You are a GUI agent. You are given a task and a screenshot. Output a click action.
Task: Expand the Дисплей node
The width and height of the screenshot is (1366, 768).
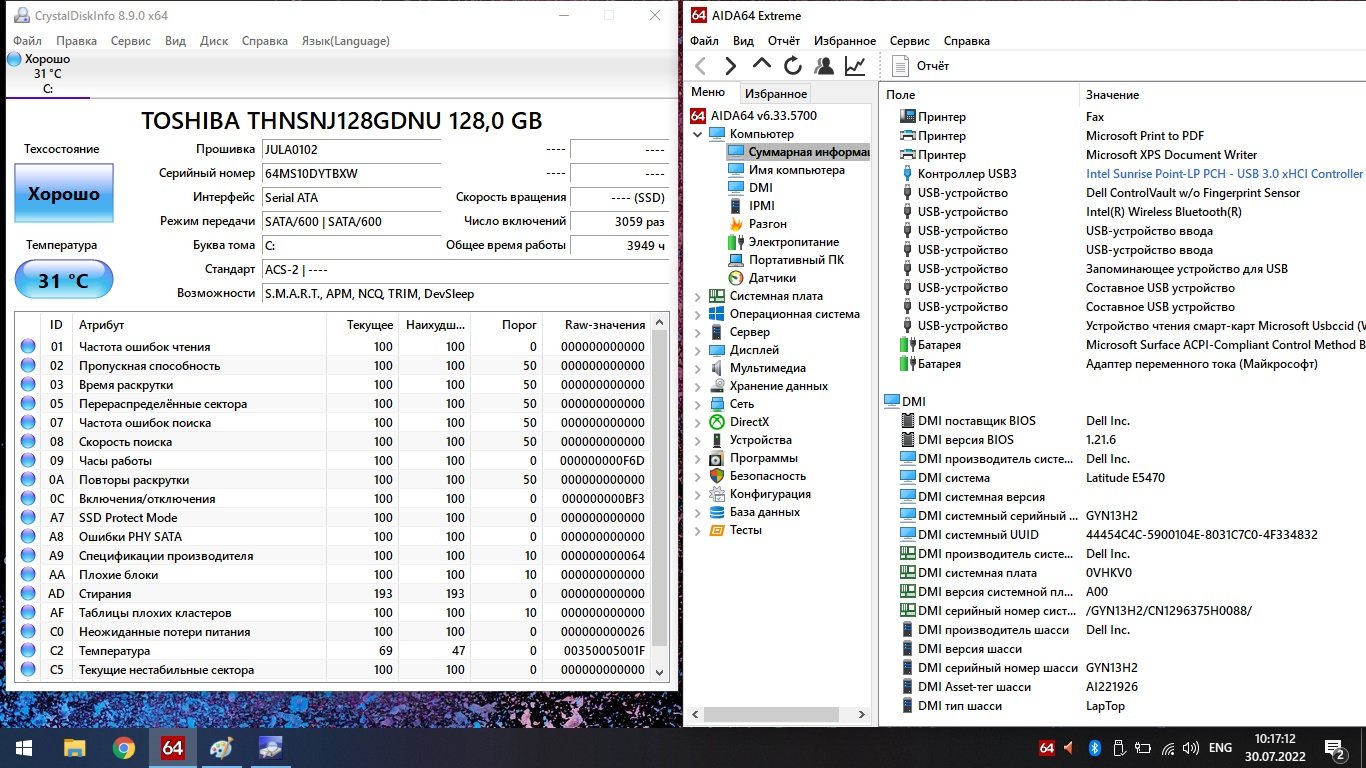tap(698, 350)
